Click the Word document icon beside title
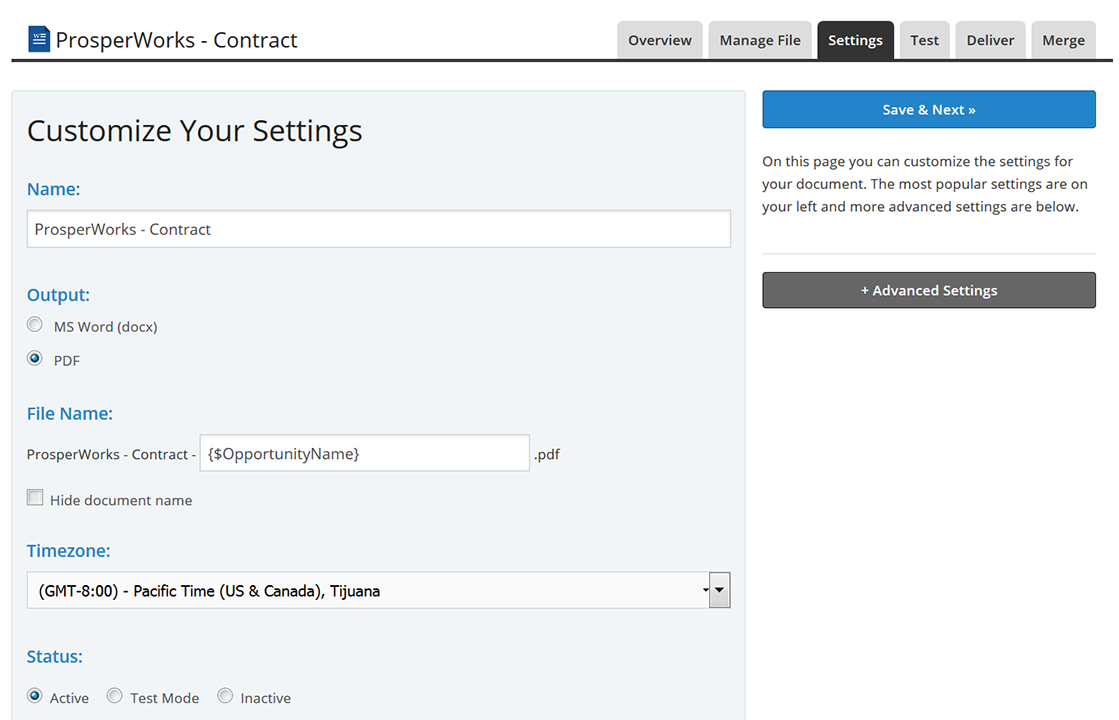Image resolution: width=1119 pixels, height=720 pixels. (39, 39)
